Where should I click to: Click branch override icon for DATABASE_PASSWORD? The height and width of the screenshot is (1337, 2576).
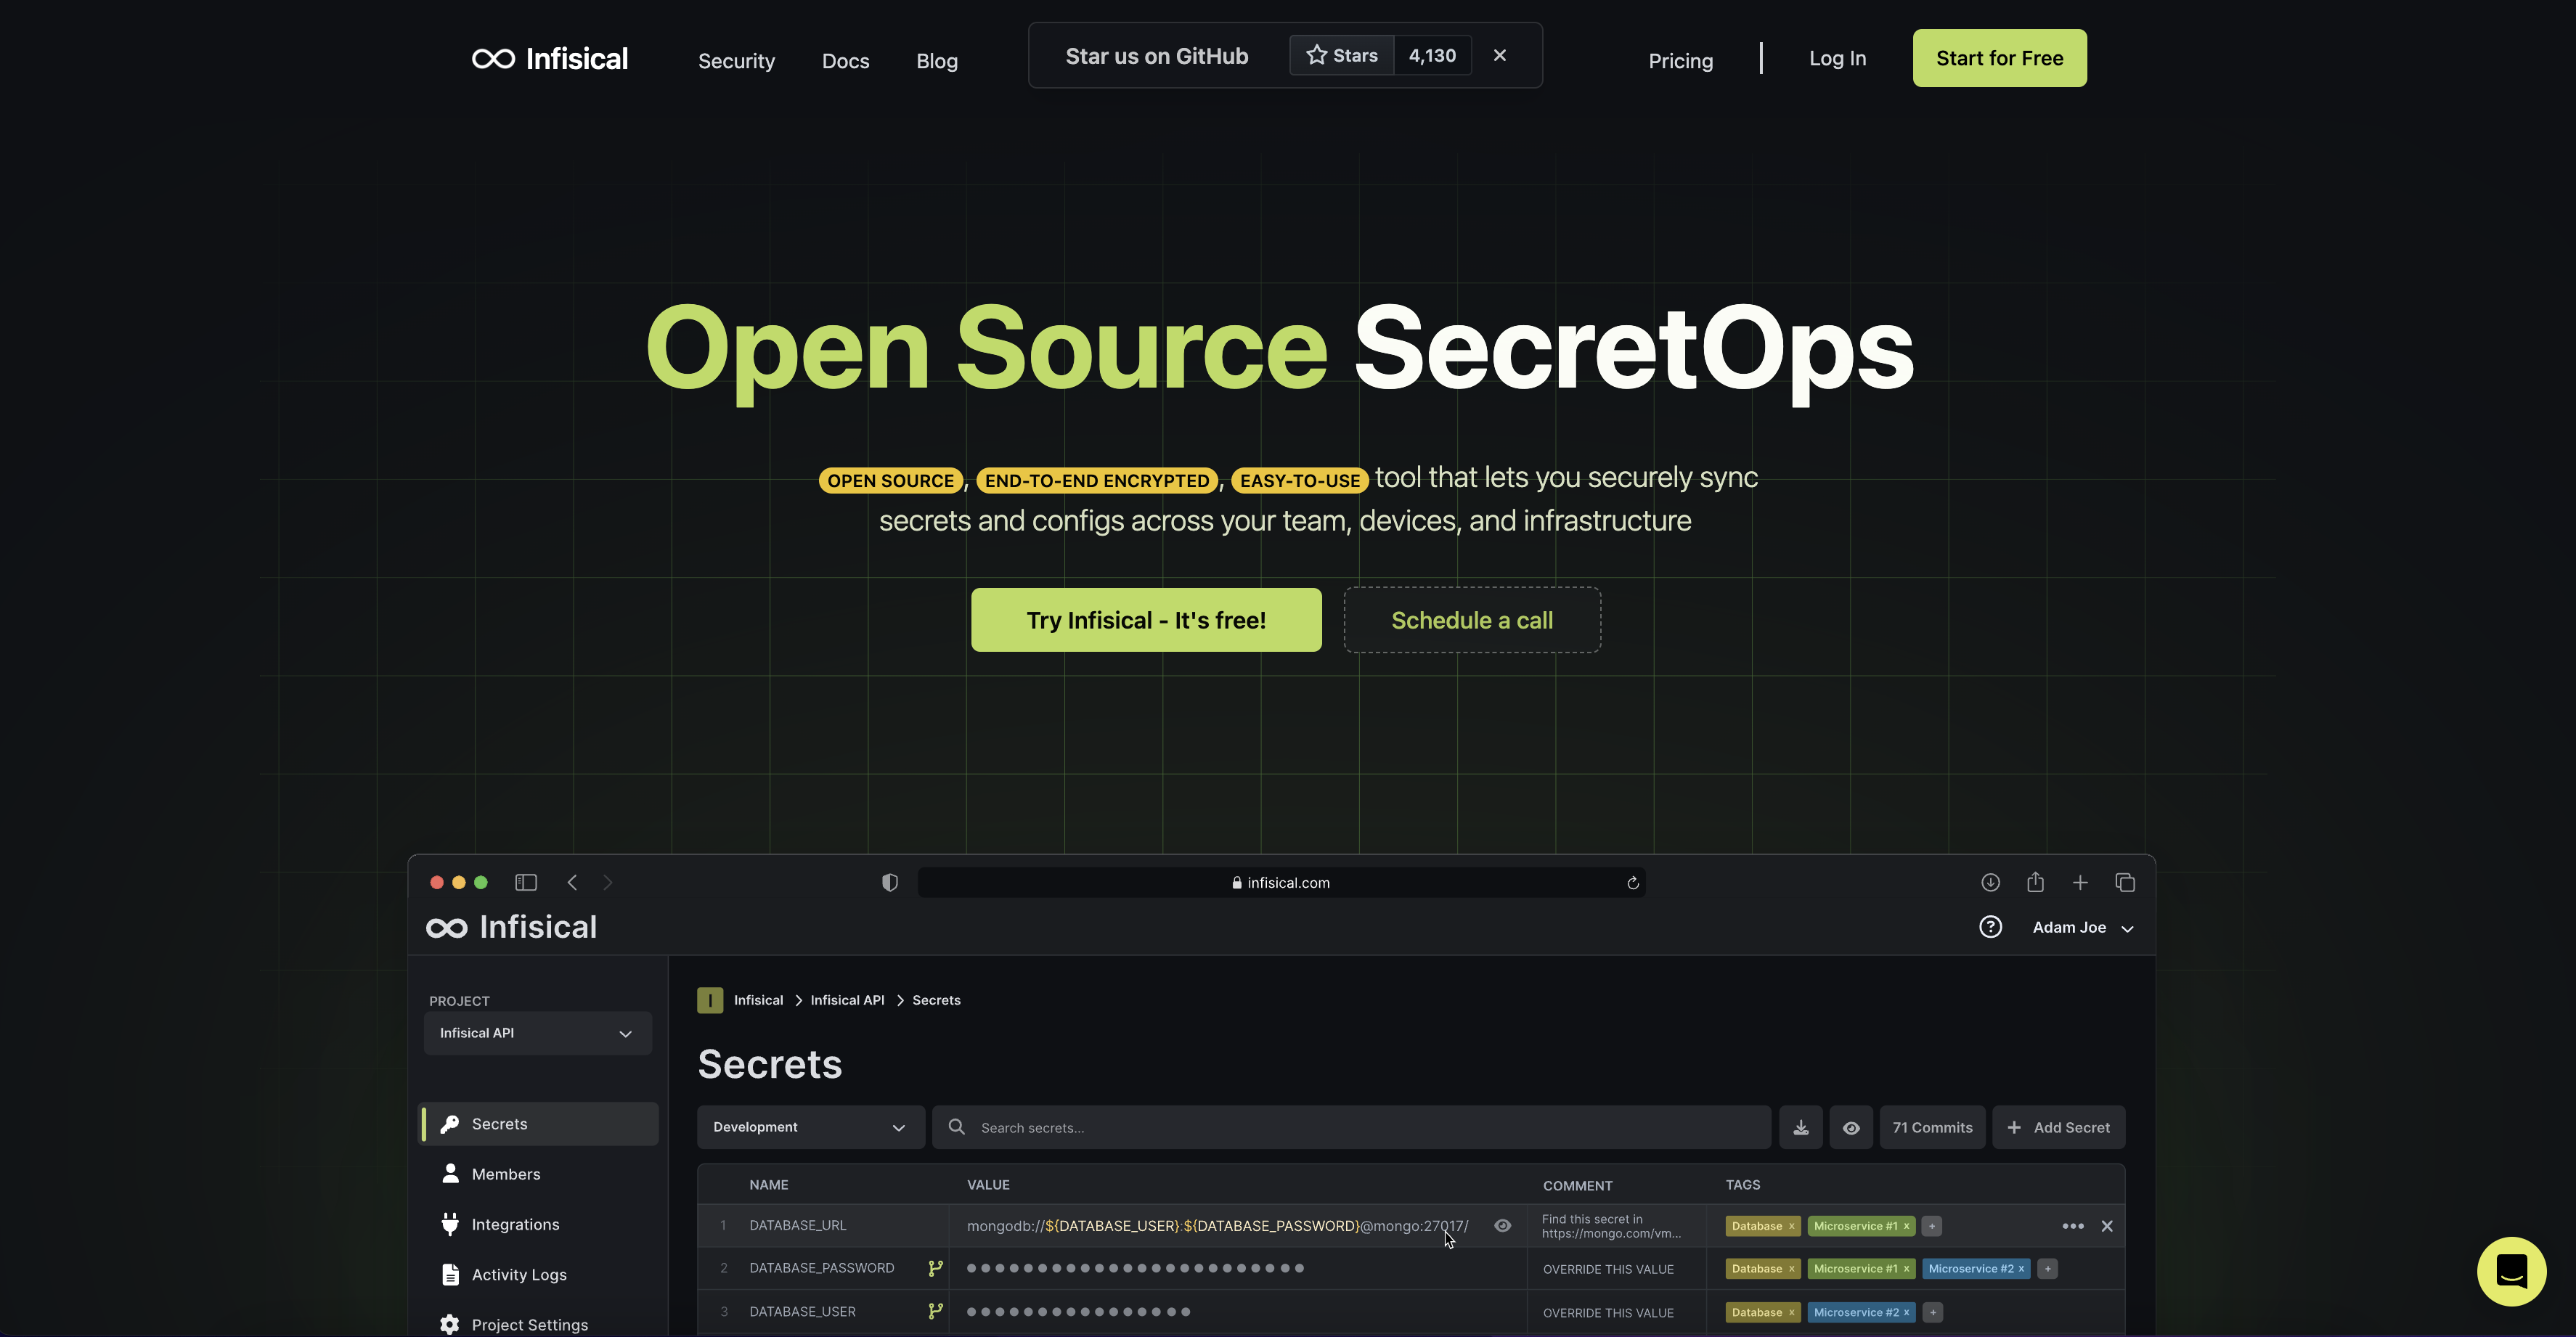pos(935,1268)
